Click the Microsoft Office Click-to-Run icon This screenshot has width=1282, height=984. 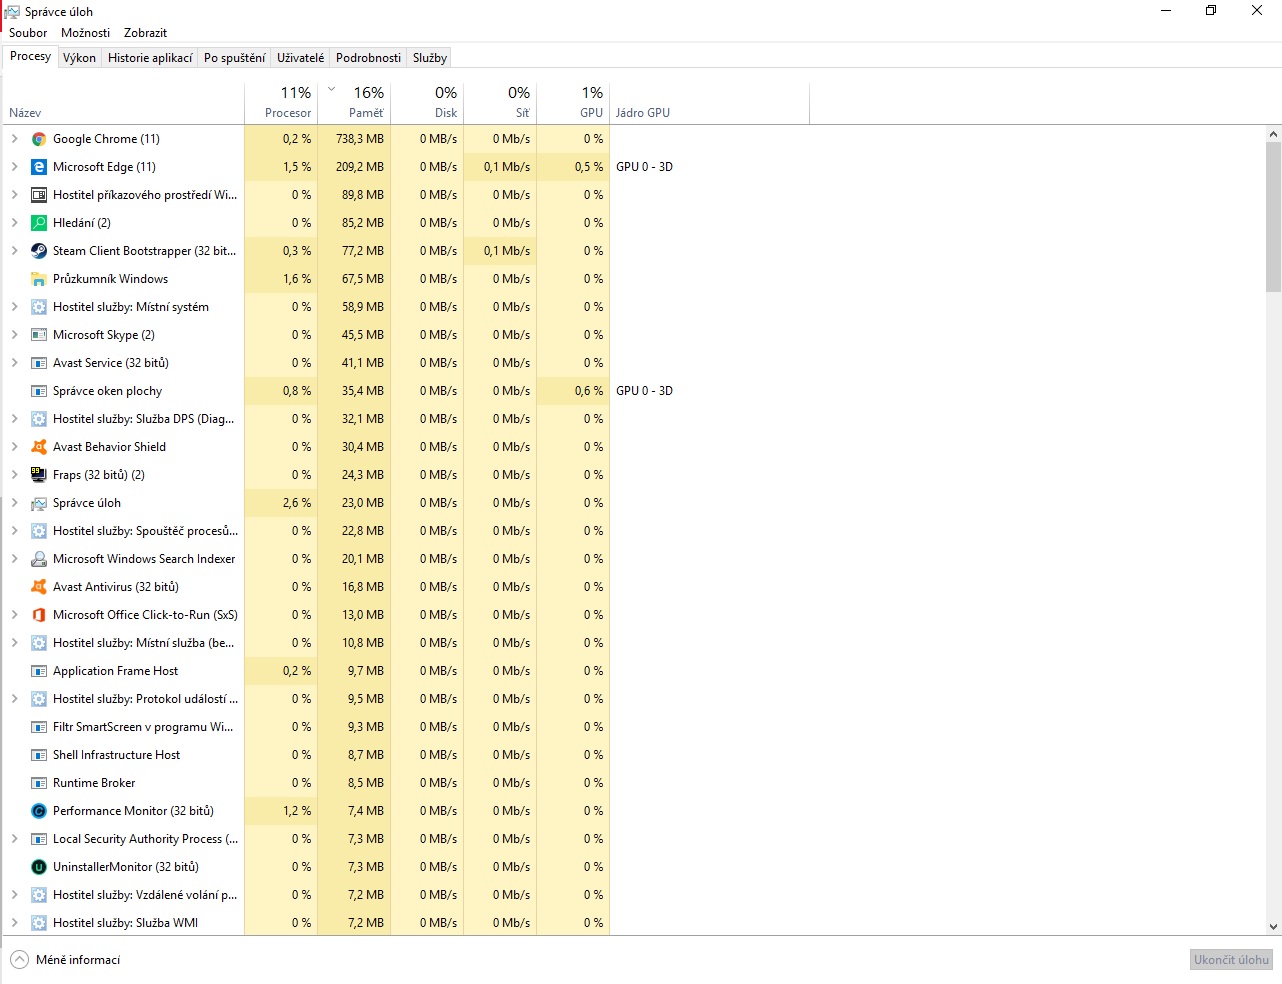pyautogui.click(x=39, y=615)
